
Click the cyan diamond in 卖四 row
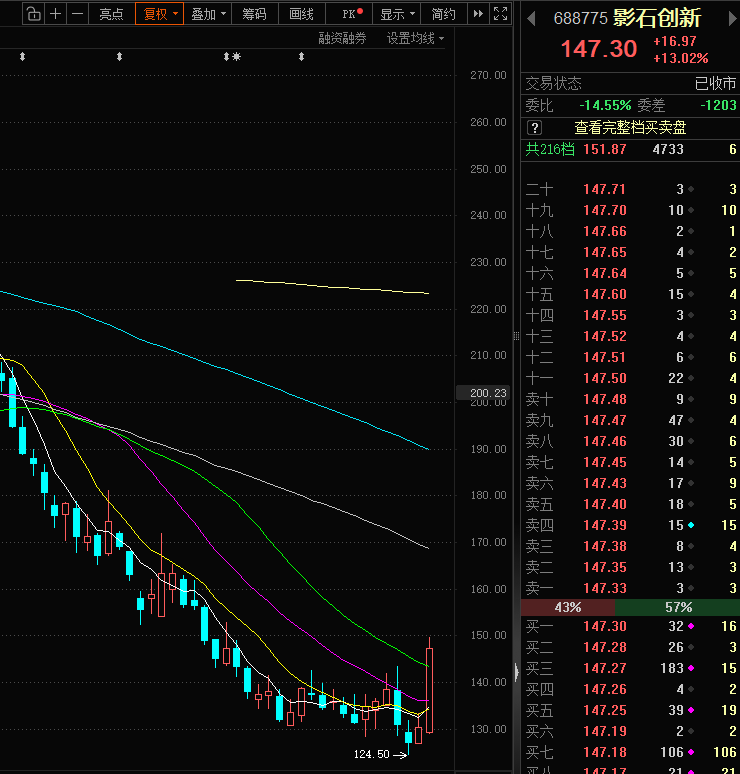tap(691, 525)
